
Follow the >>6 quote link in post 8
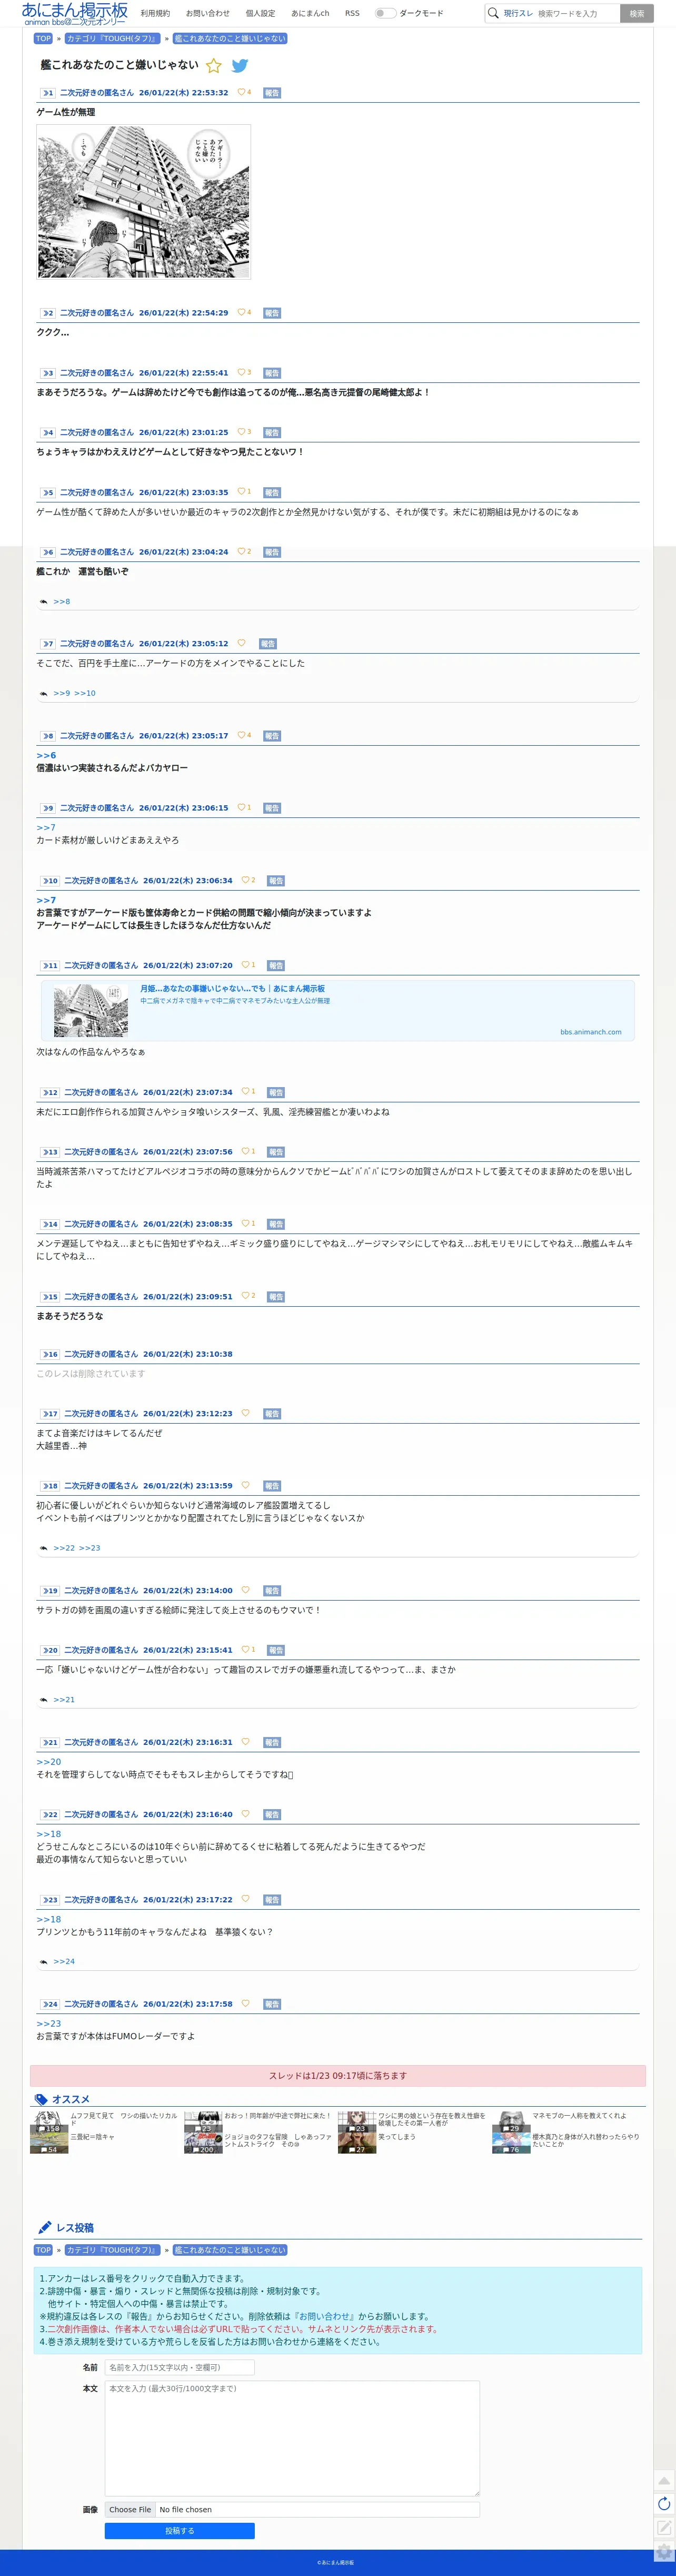coord(46,755)
